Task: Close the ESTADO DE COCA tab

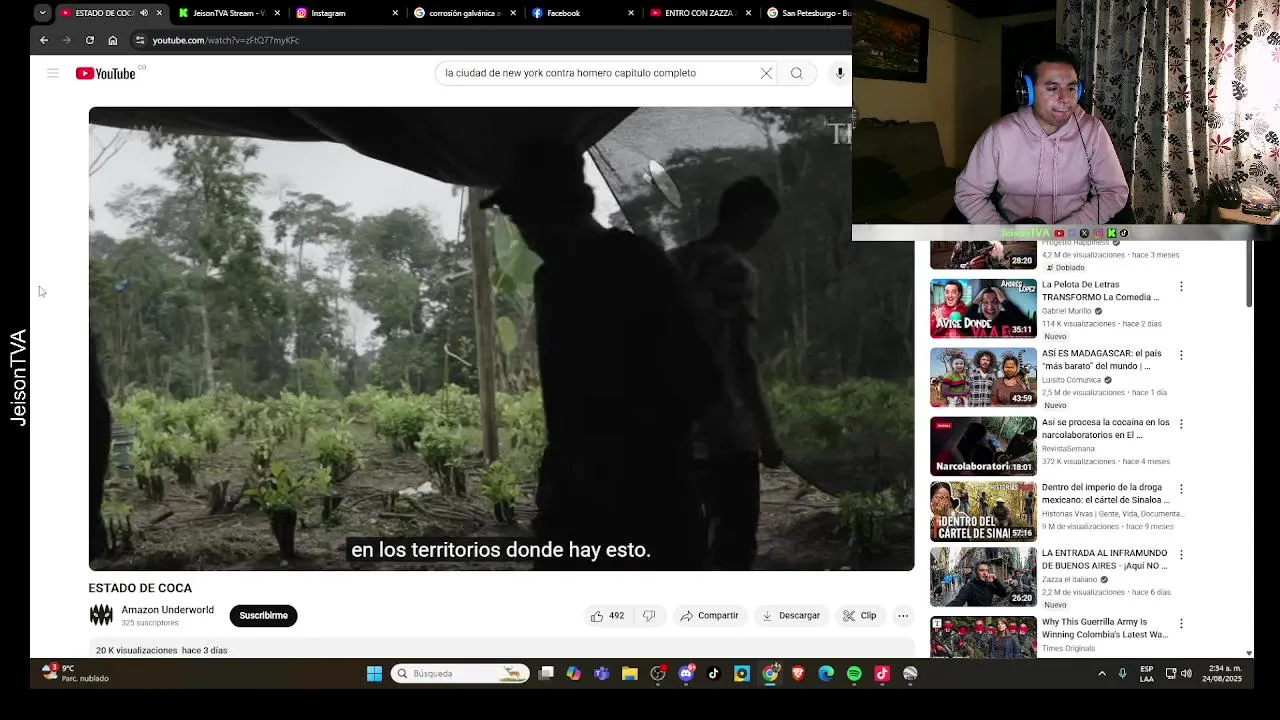Action: coord(159,13)
